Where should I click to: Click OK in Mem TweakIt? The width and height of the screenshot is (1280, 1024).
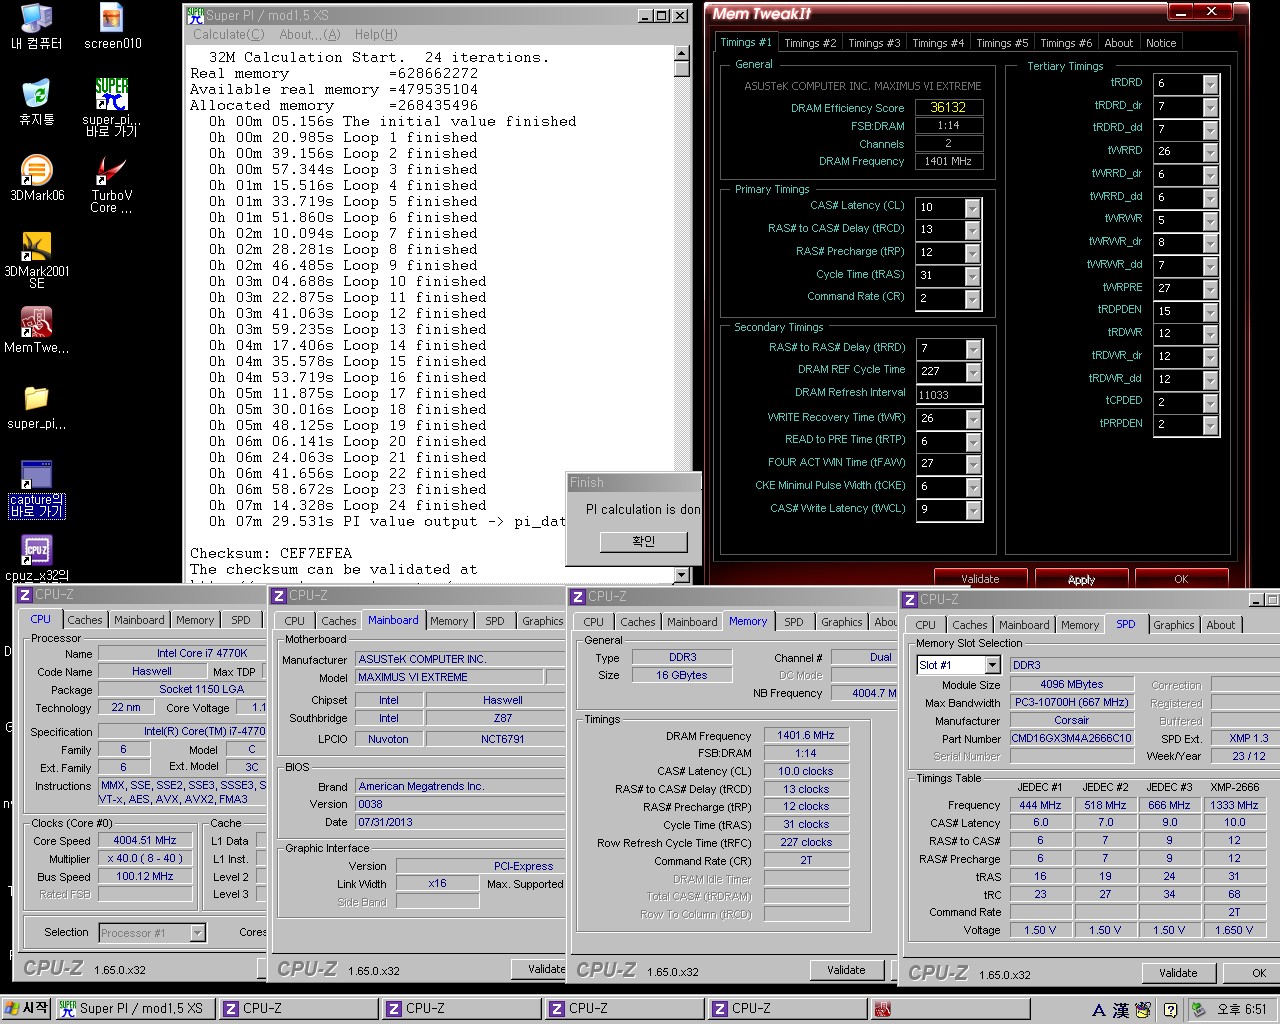click(x=1181, y=579)
